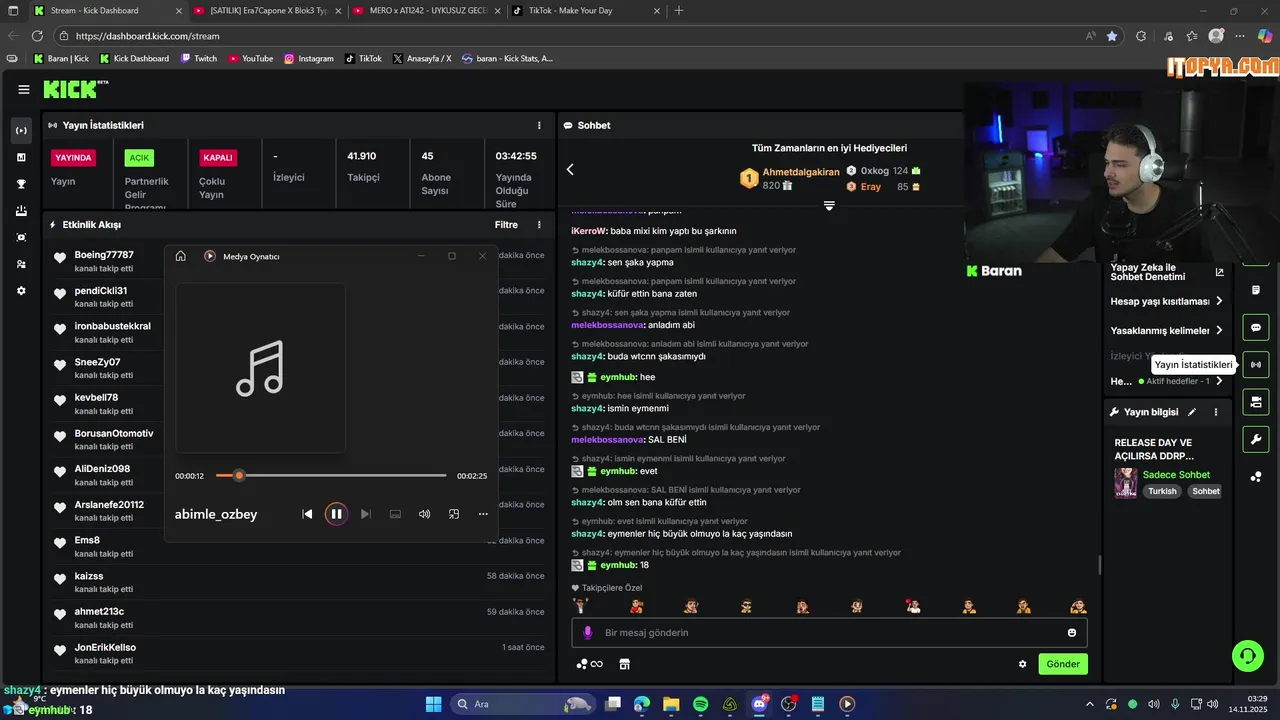
Task: Open the trophy achievements sidebar icon
Action: click(21, 184)
